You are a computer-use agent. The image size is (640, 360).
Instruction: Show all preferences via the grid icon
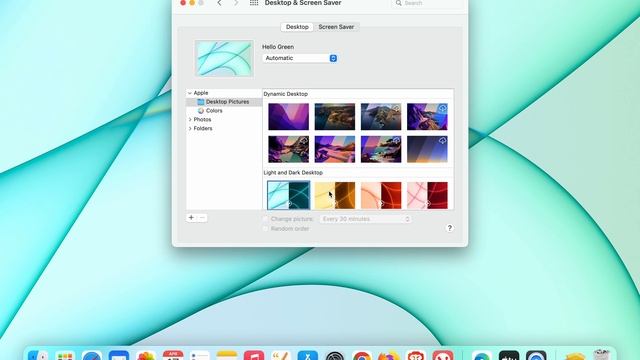point(254,3)
